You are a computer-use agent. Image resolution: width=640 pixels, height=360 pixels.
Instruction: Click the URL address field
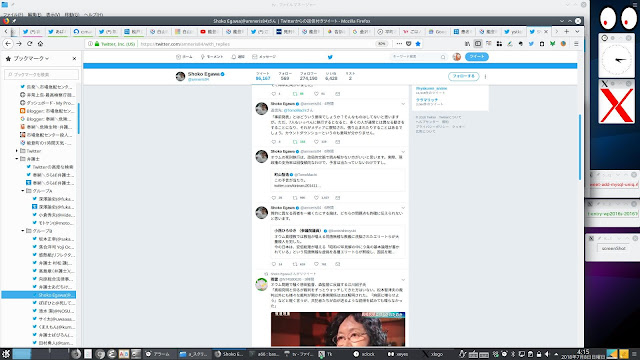[253, 44]
